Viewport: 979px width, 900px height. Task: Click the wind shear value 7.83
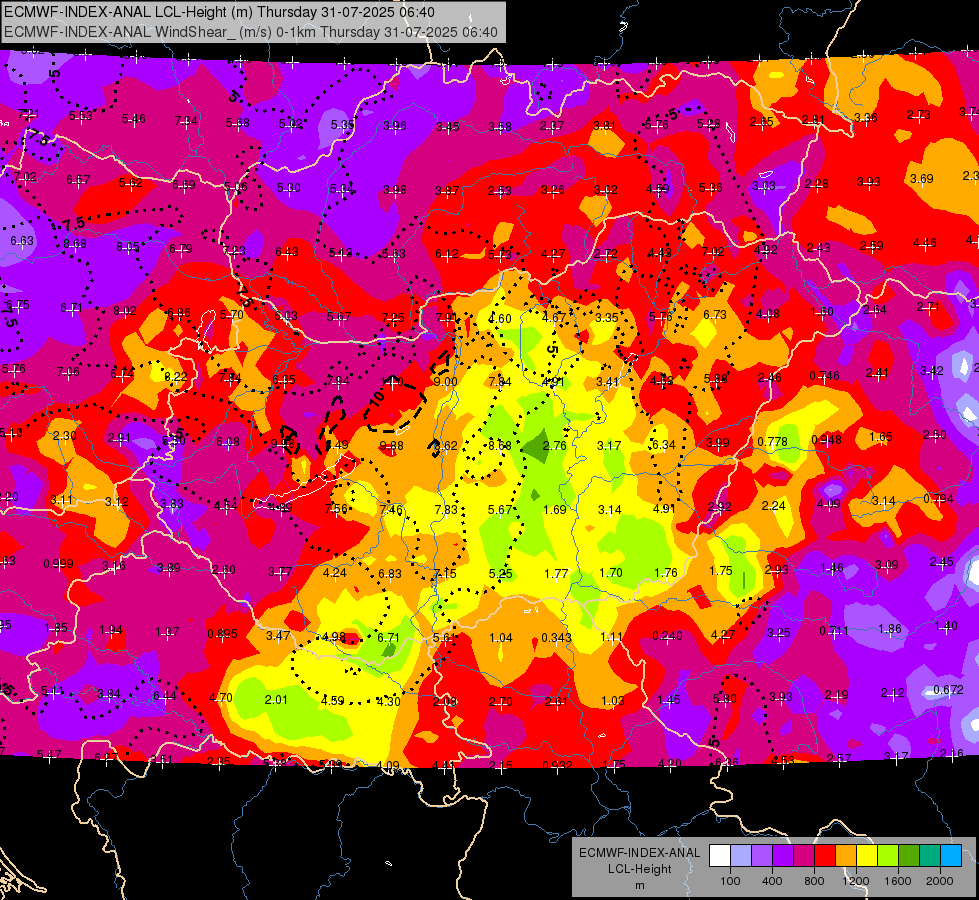(446, 510)
